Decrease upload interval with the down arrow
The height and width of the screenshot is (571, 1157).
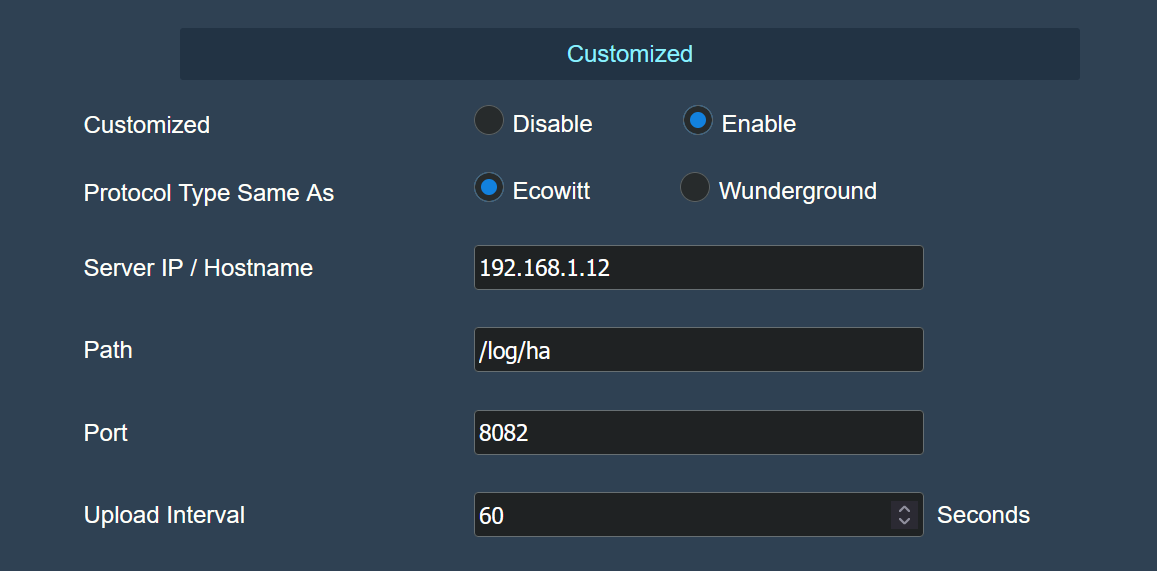point(904,521)
